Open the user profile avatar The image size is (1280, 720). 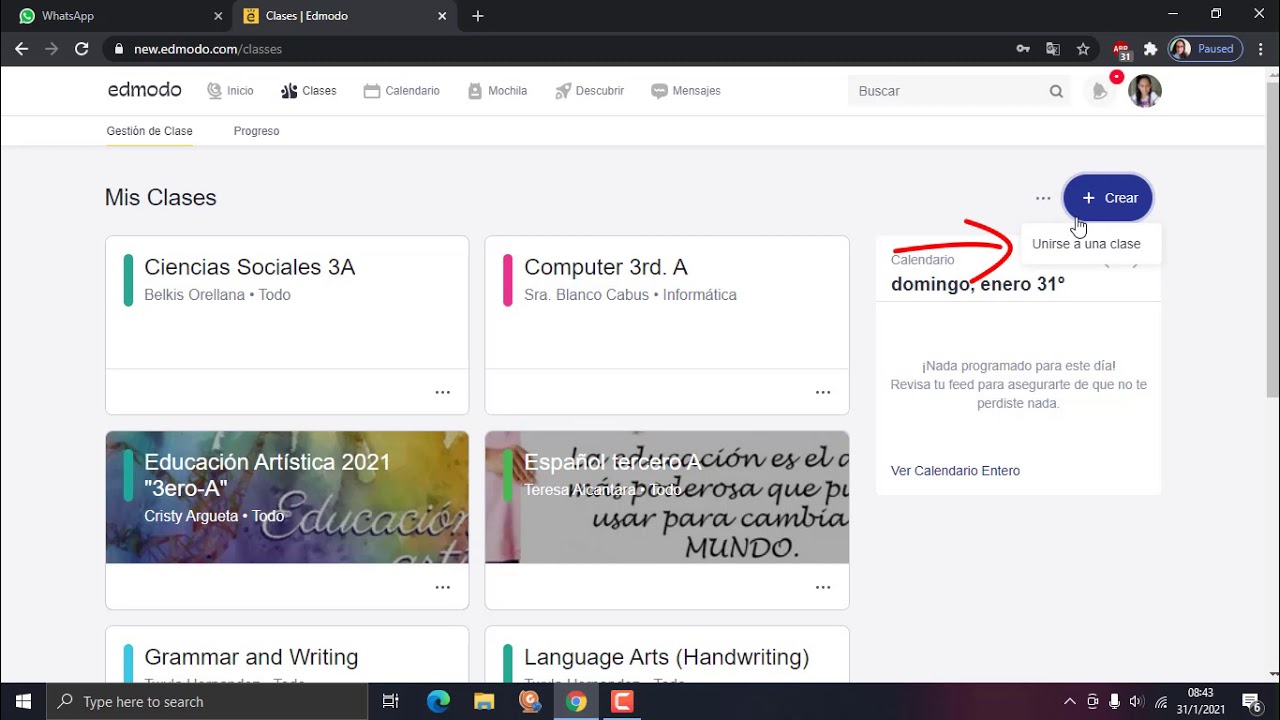1145,91
